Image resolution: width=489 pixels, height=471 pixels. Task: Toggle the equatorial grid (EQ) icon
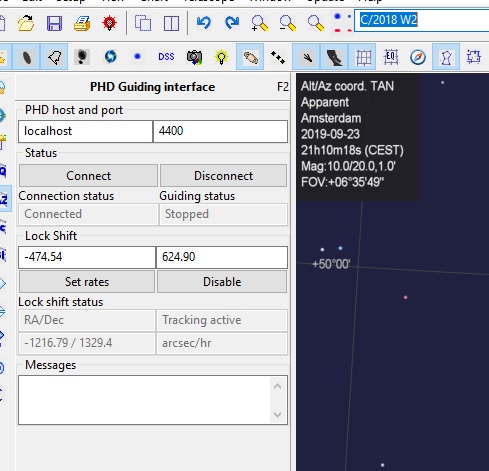click(x=391, y=57)
